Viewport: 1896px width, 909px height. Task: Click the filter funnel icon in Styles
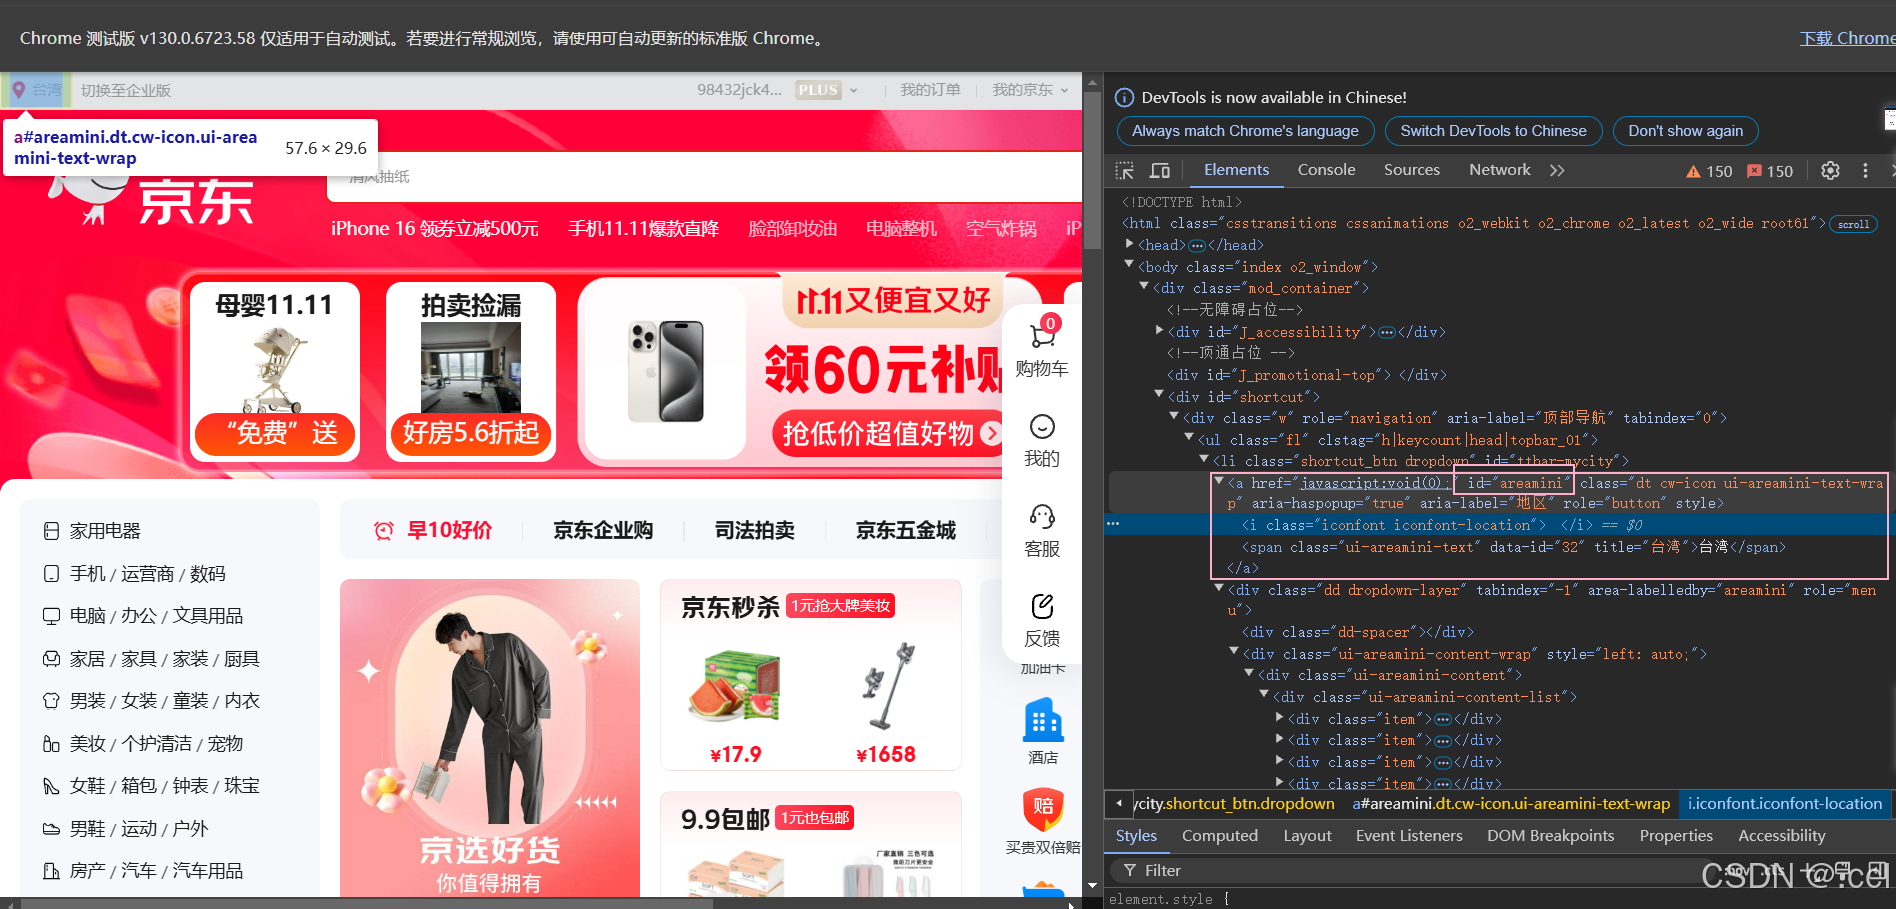click(x=1129, y=870)
